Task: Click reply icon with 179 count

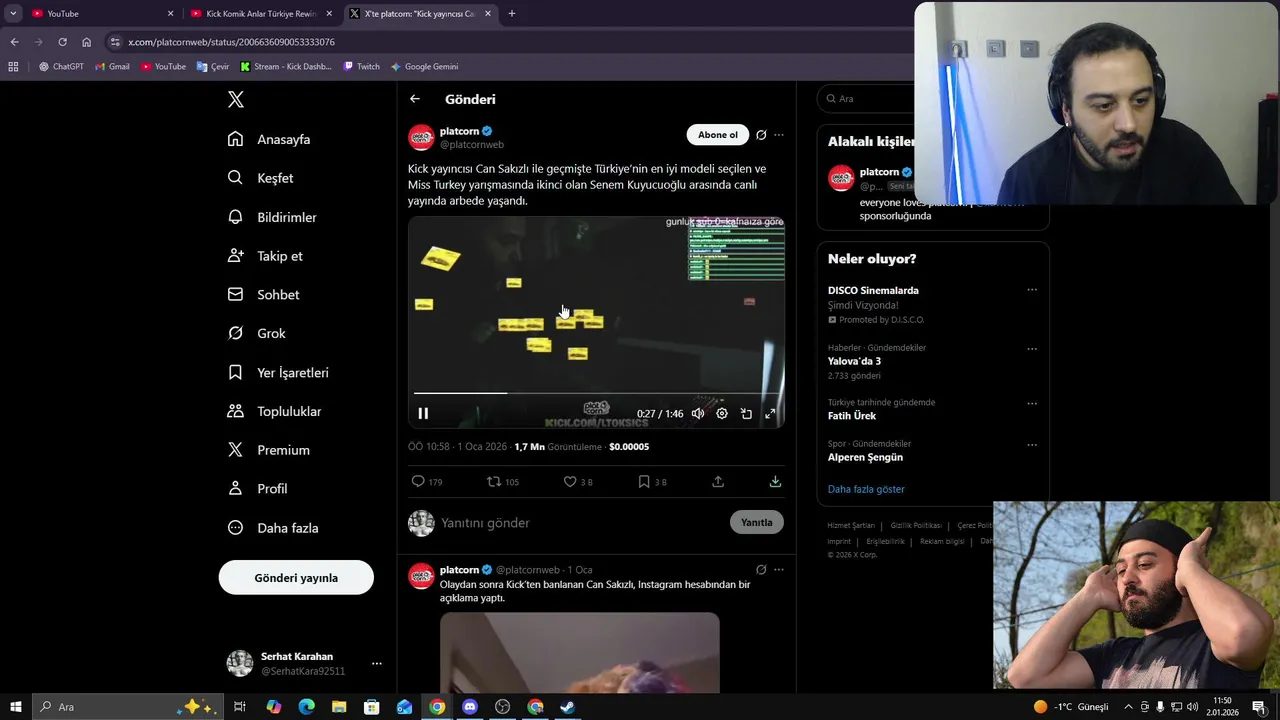Action: pos(427,481)
